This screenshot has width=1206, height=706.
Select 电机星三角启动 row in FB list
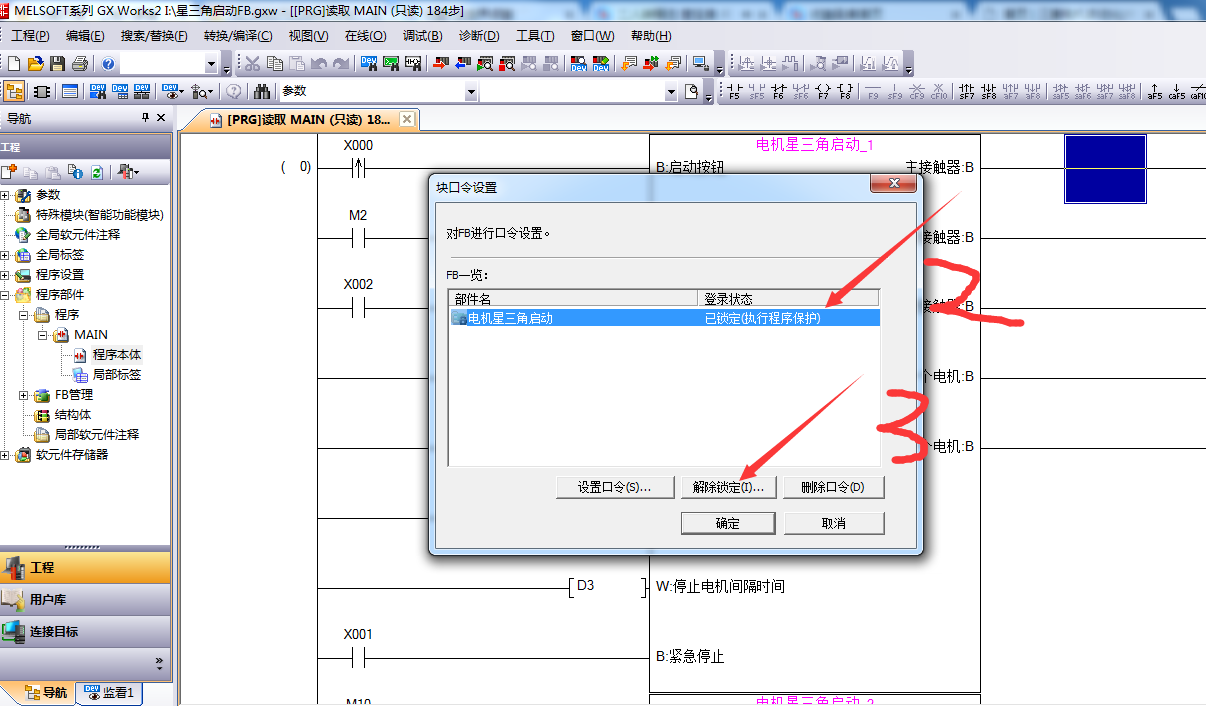(510, 318)
